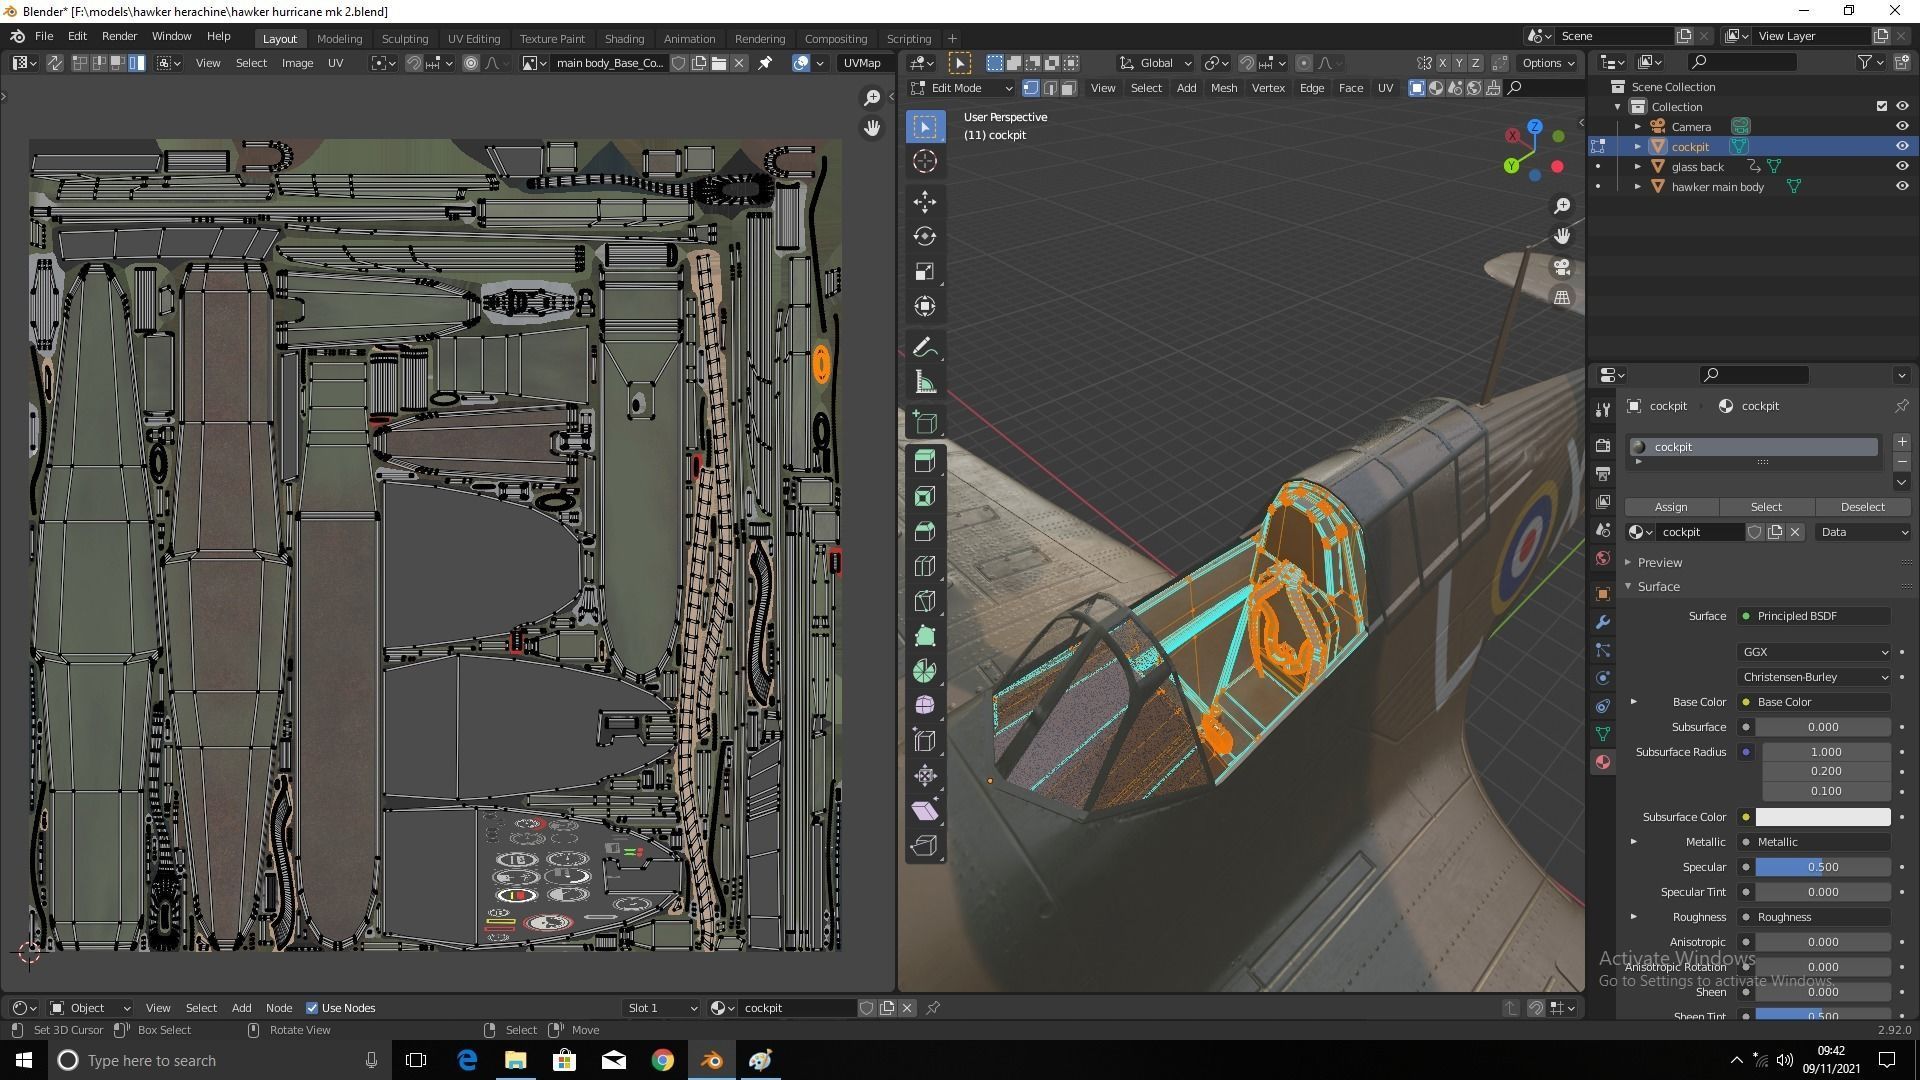Click the Select material button
Viewport: 1920px width, 1080px height.
click(x=1765, y=507)
